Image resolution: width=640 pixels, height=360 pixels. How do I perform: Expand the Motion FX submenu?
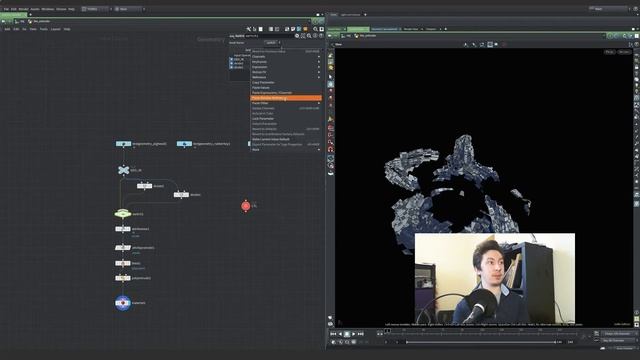286,72
